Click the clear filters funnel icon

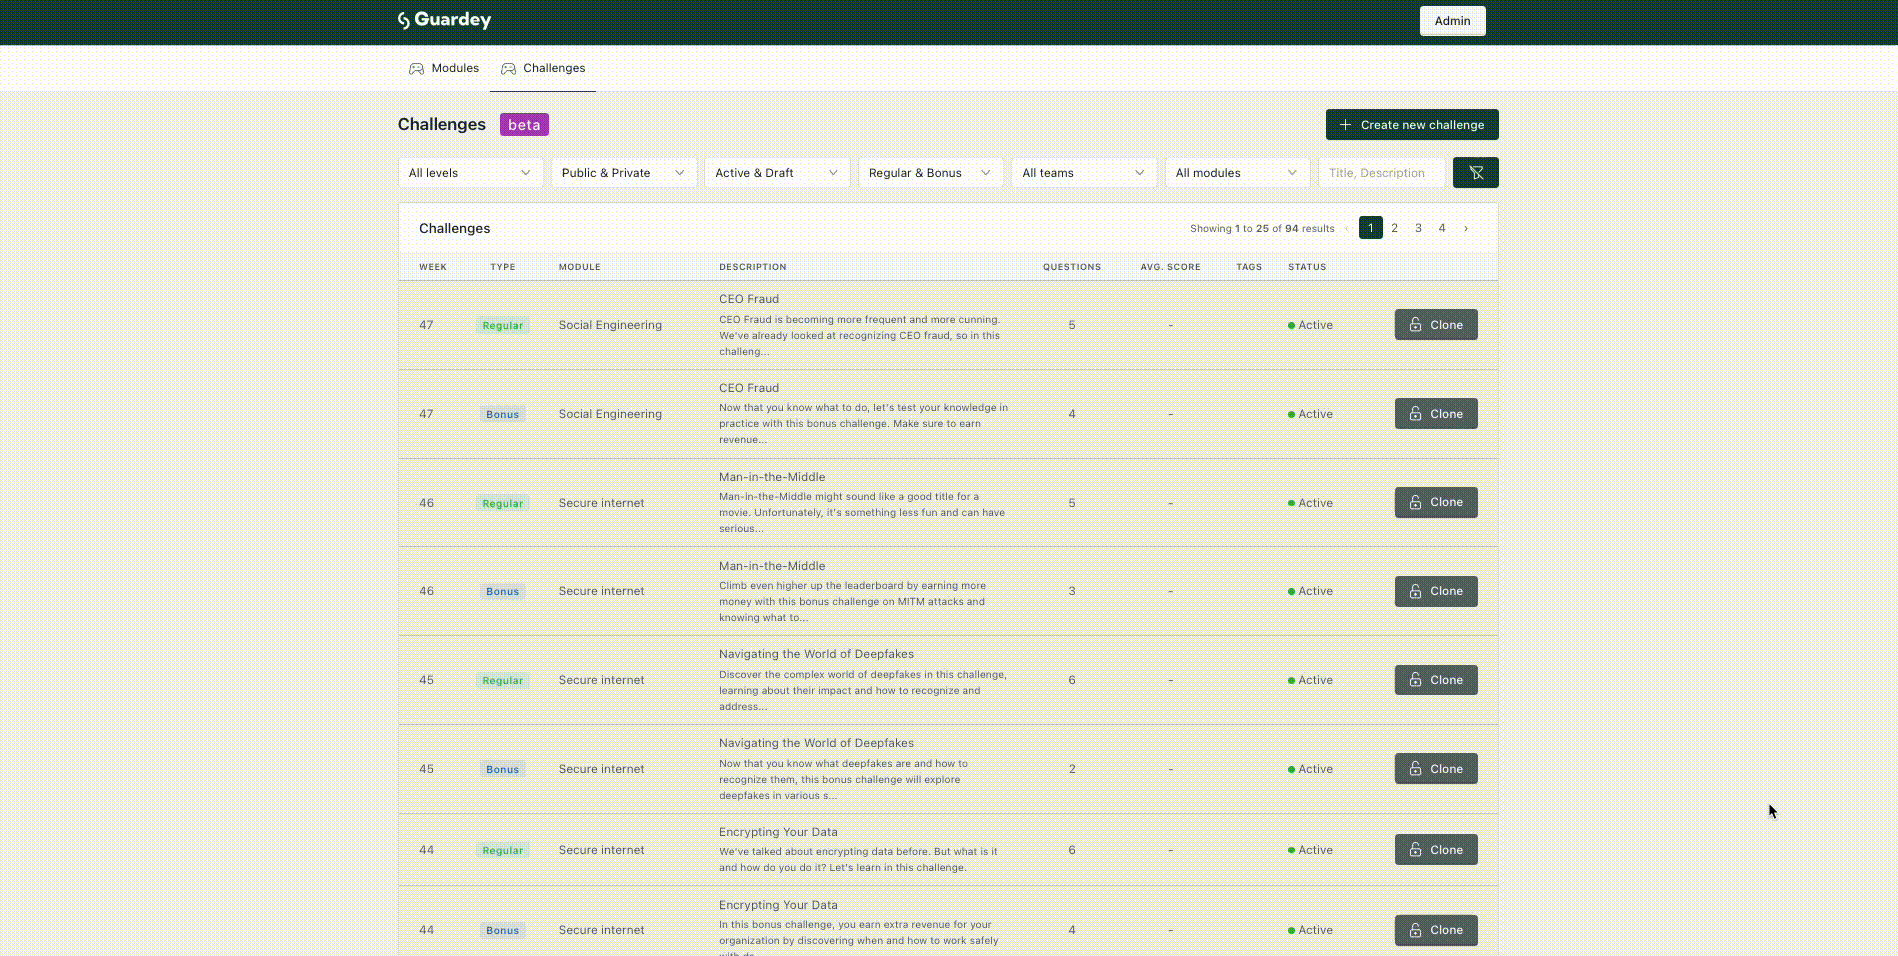tap(1476, 173)
